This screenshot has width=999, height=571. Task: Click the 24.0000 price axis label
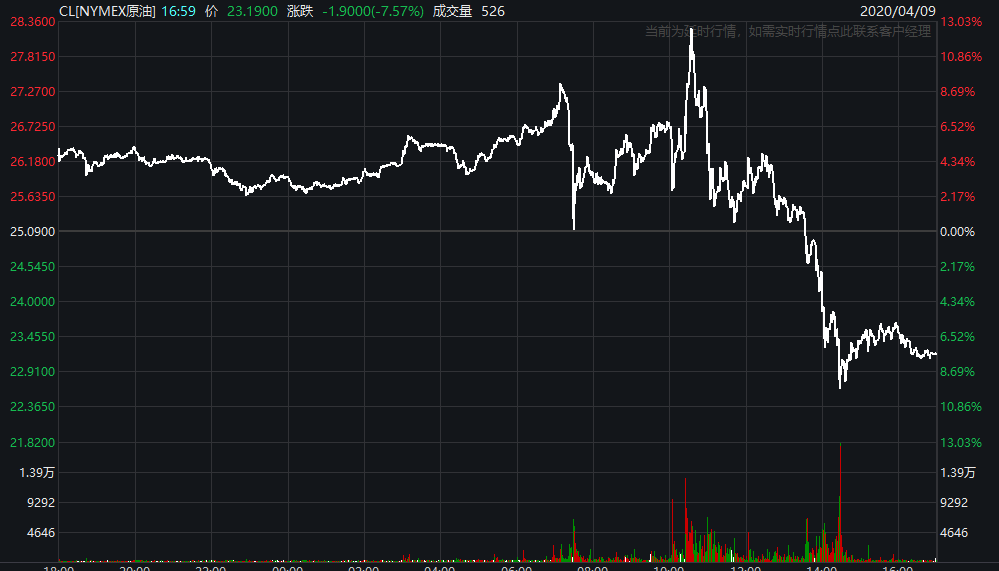[32, 302]
